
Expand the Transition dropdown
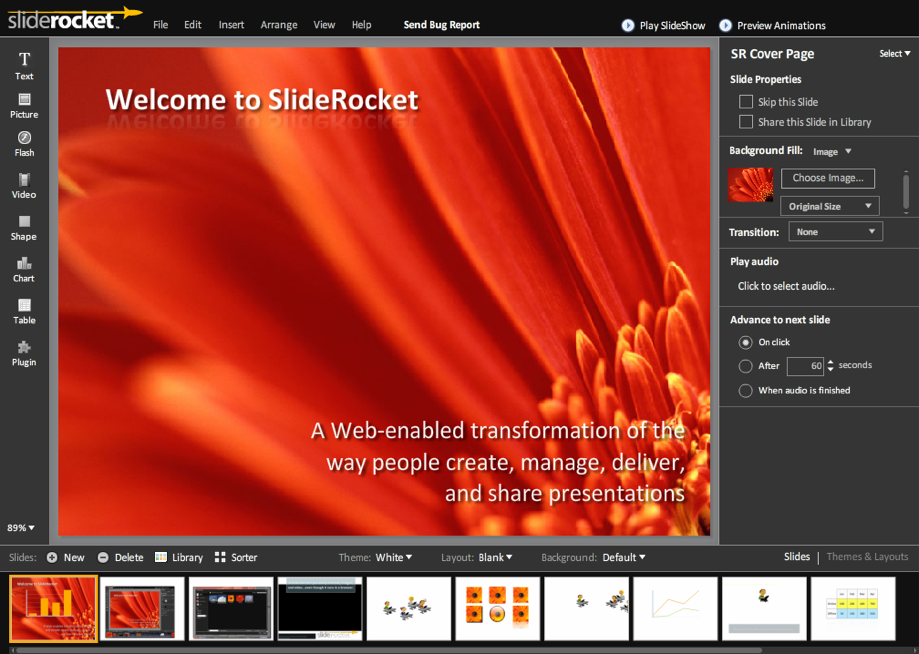pos(835,232)
